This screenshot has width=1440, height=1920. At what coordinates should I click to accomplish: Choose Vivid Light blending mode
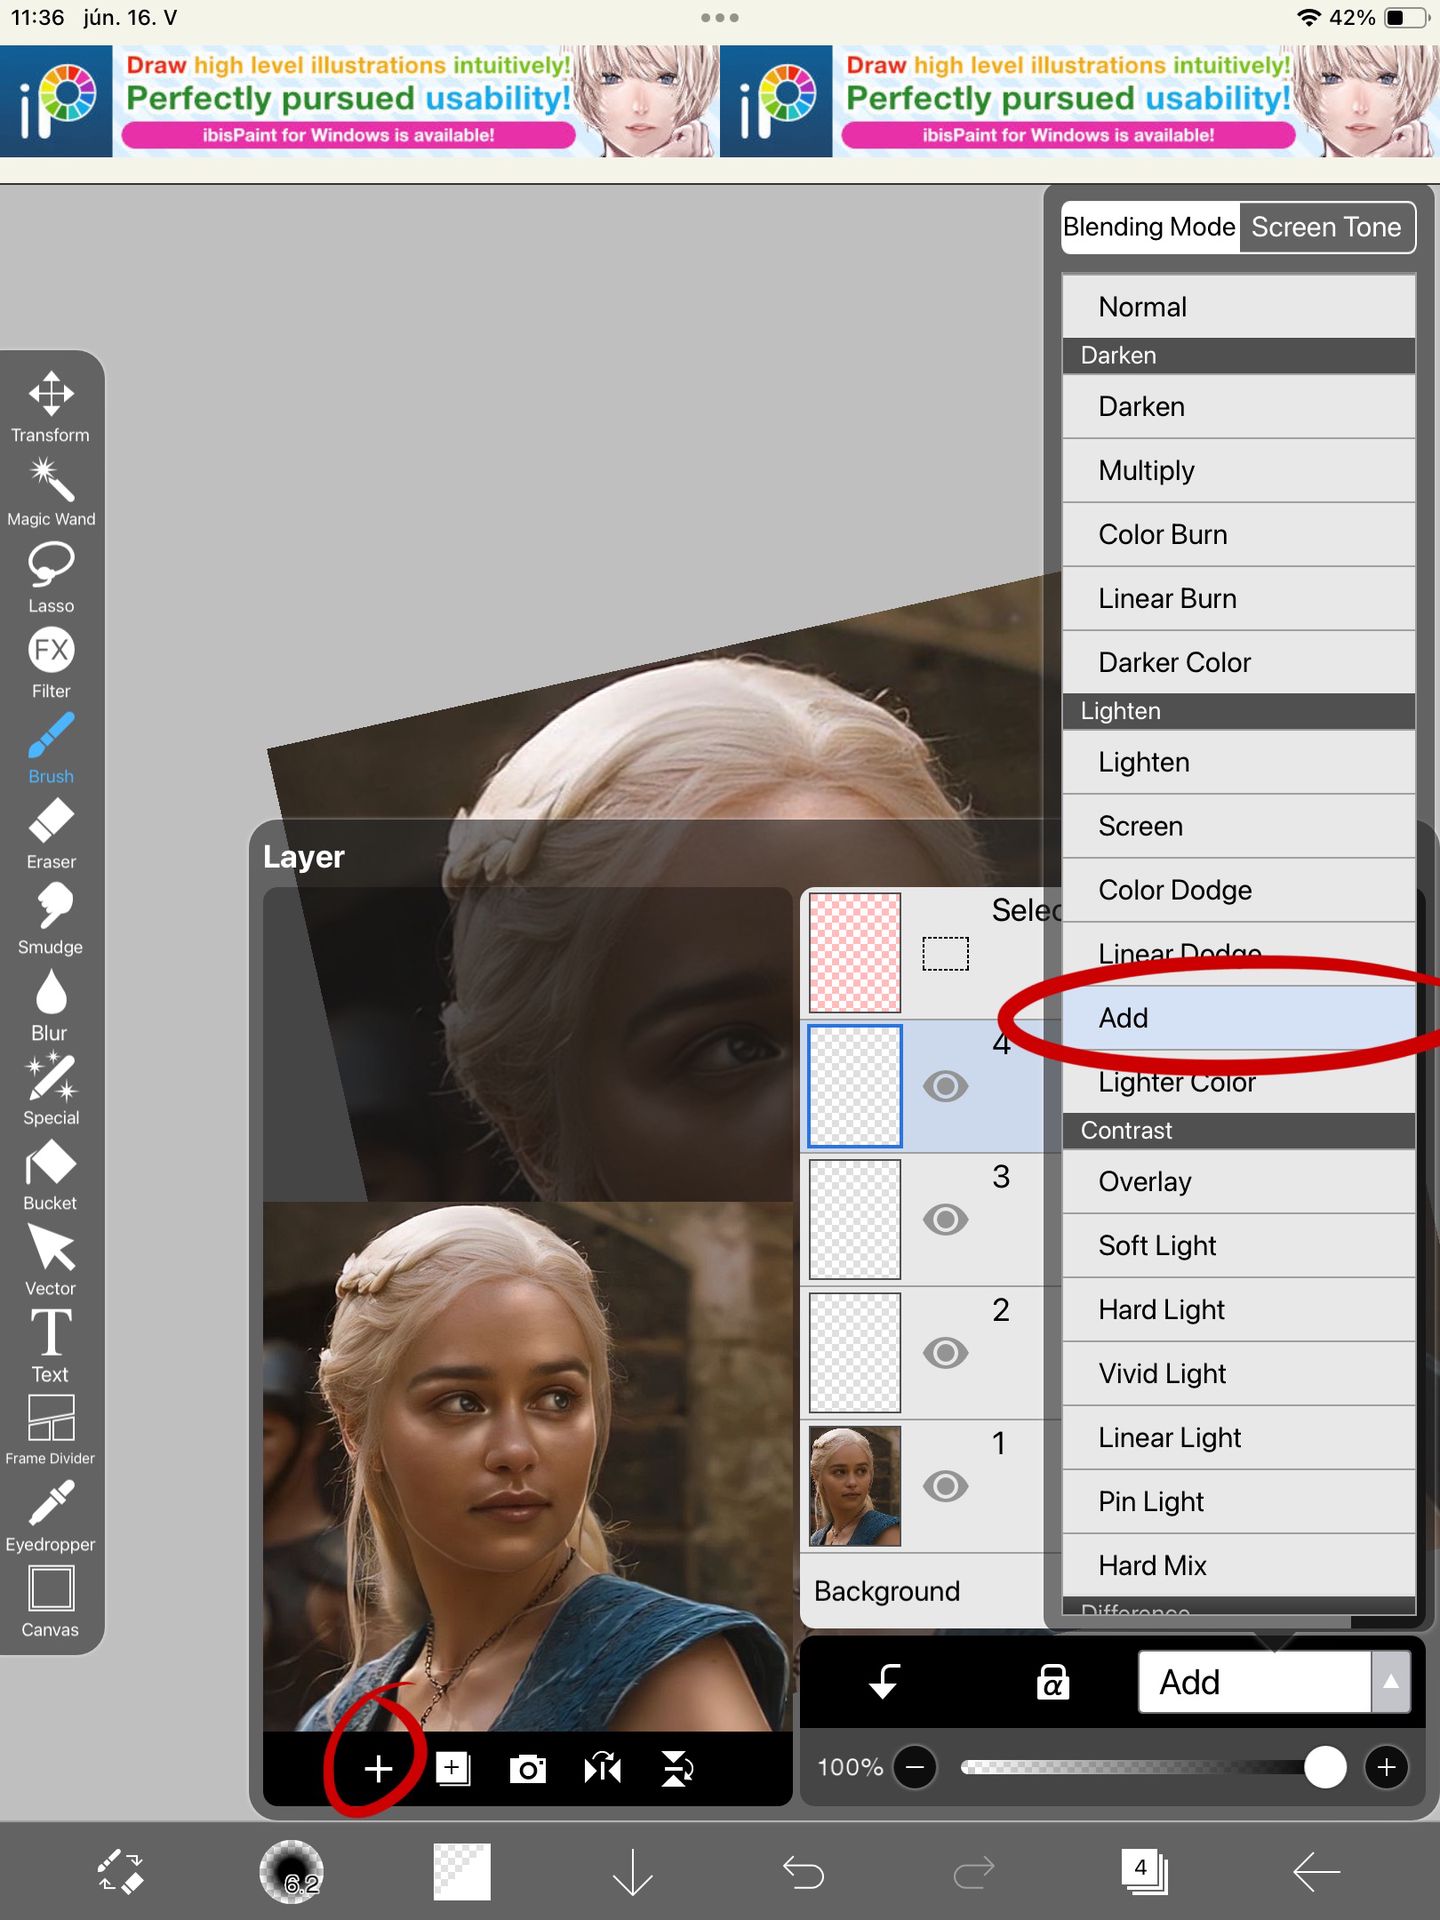1239,1374
